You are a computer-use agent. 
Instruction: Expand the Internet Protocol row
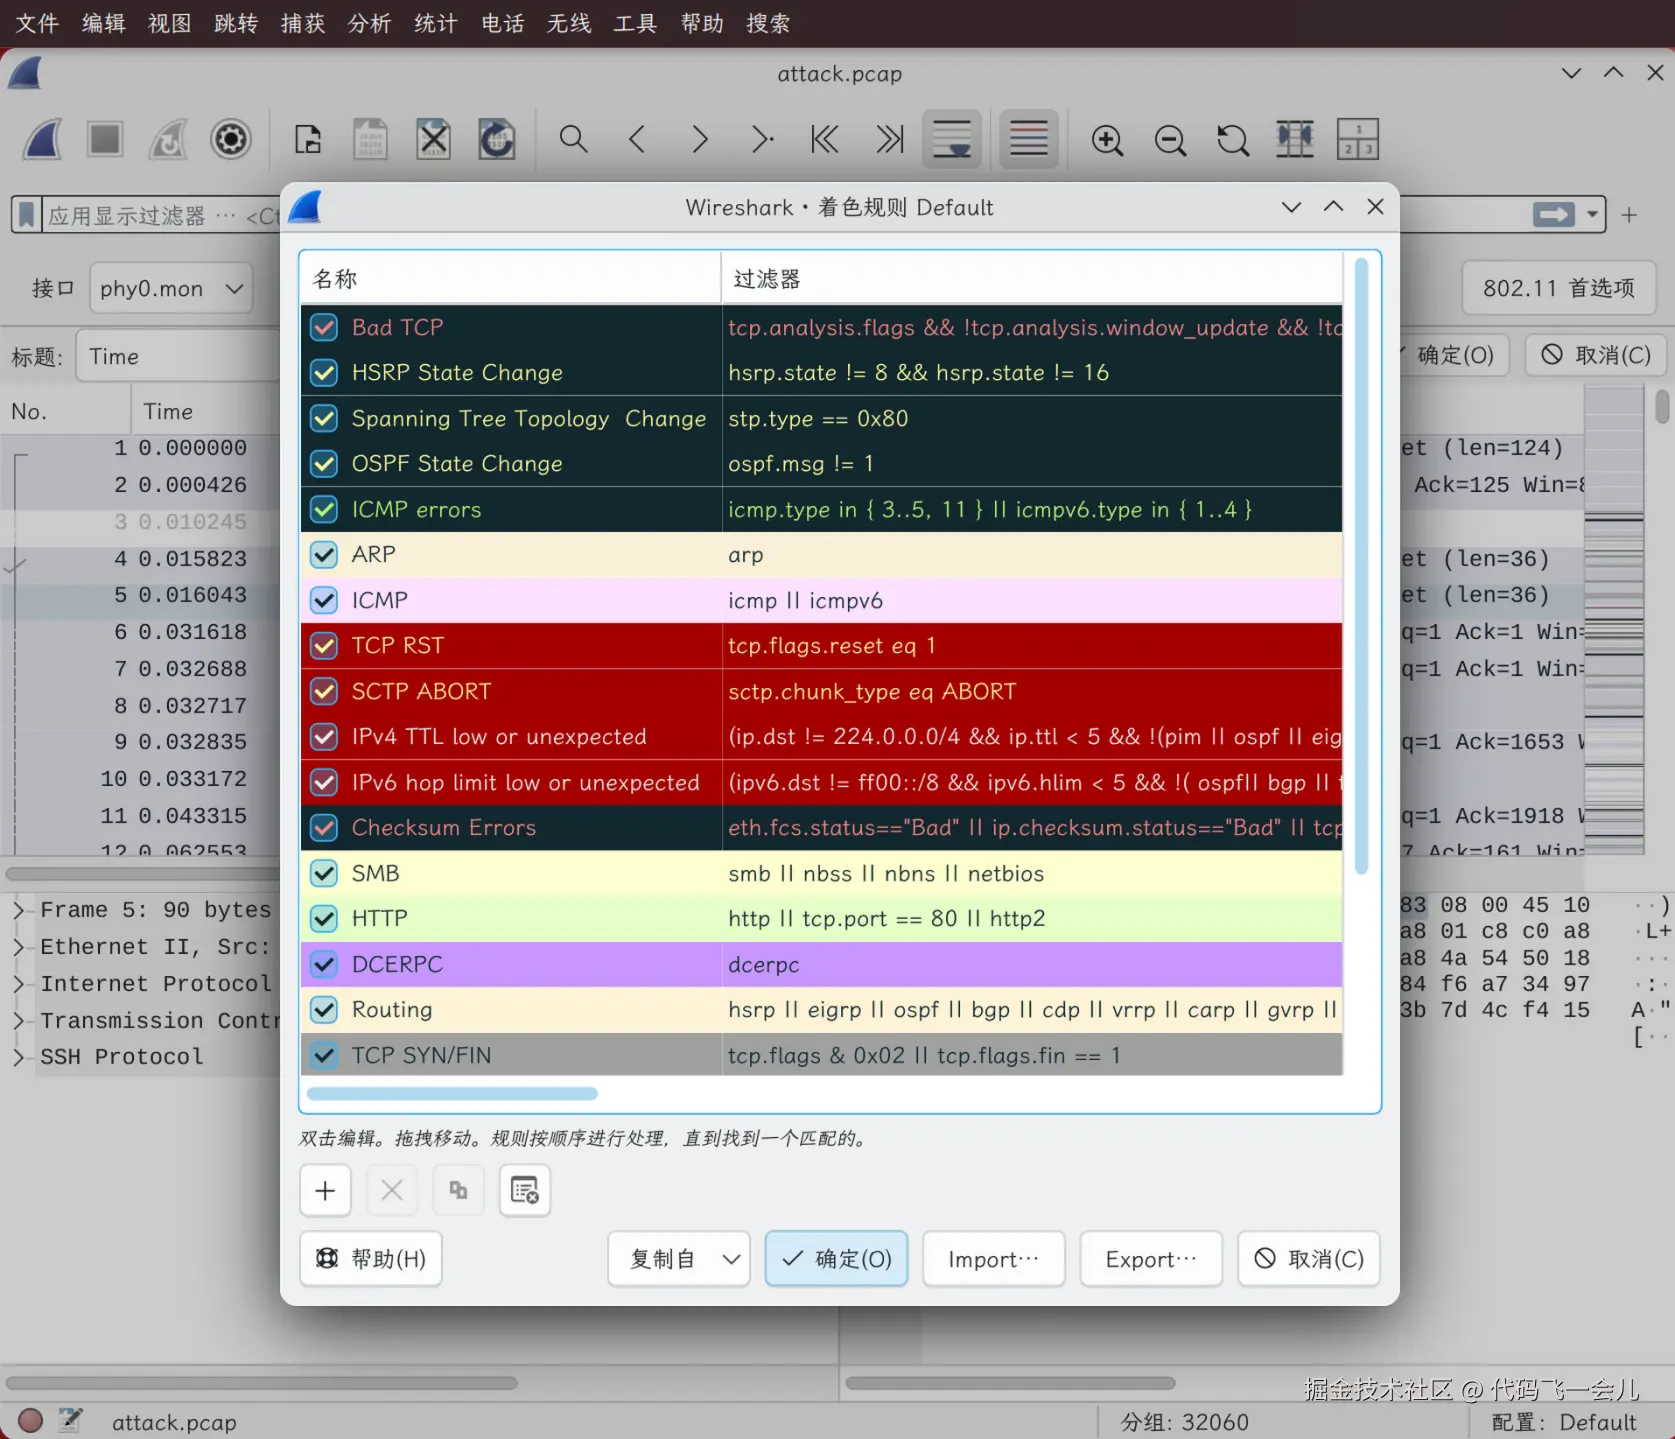coord(18,984)
